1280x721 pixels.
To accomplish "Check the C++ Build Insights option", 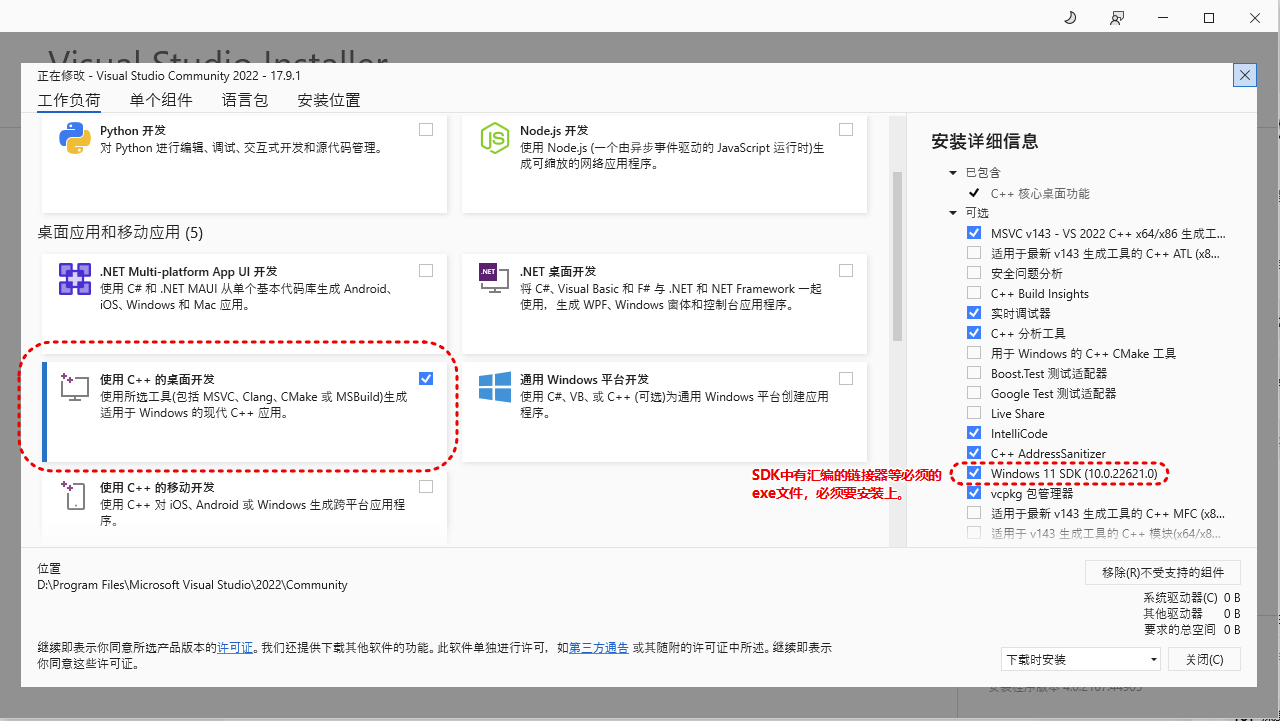I will tap(974, 293).
